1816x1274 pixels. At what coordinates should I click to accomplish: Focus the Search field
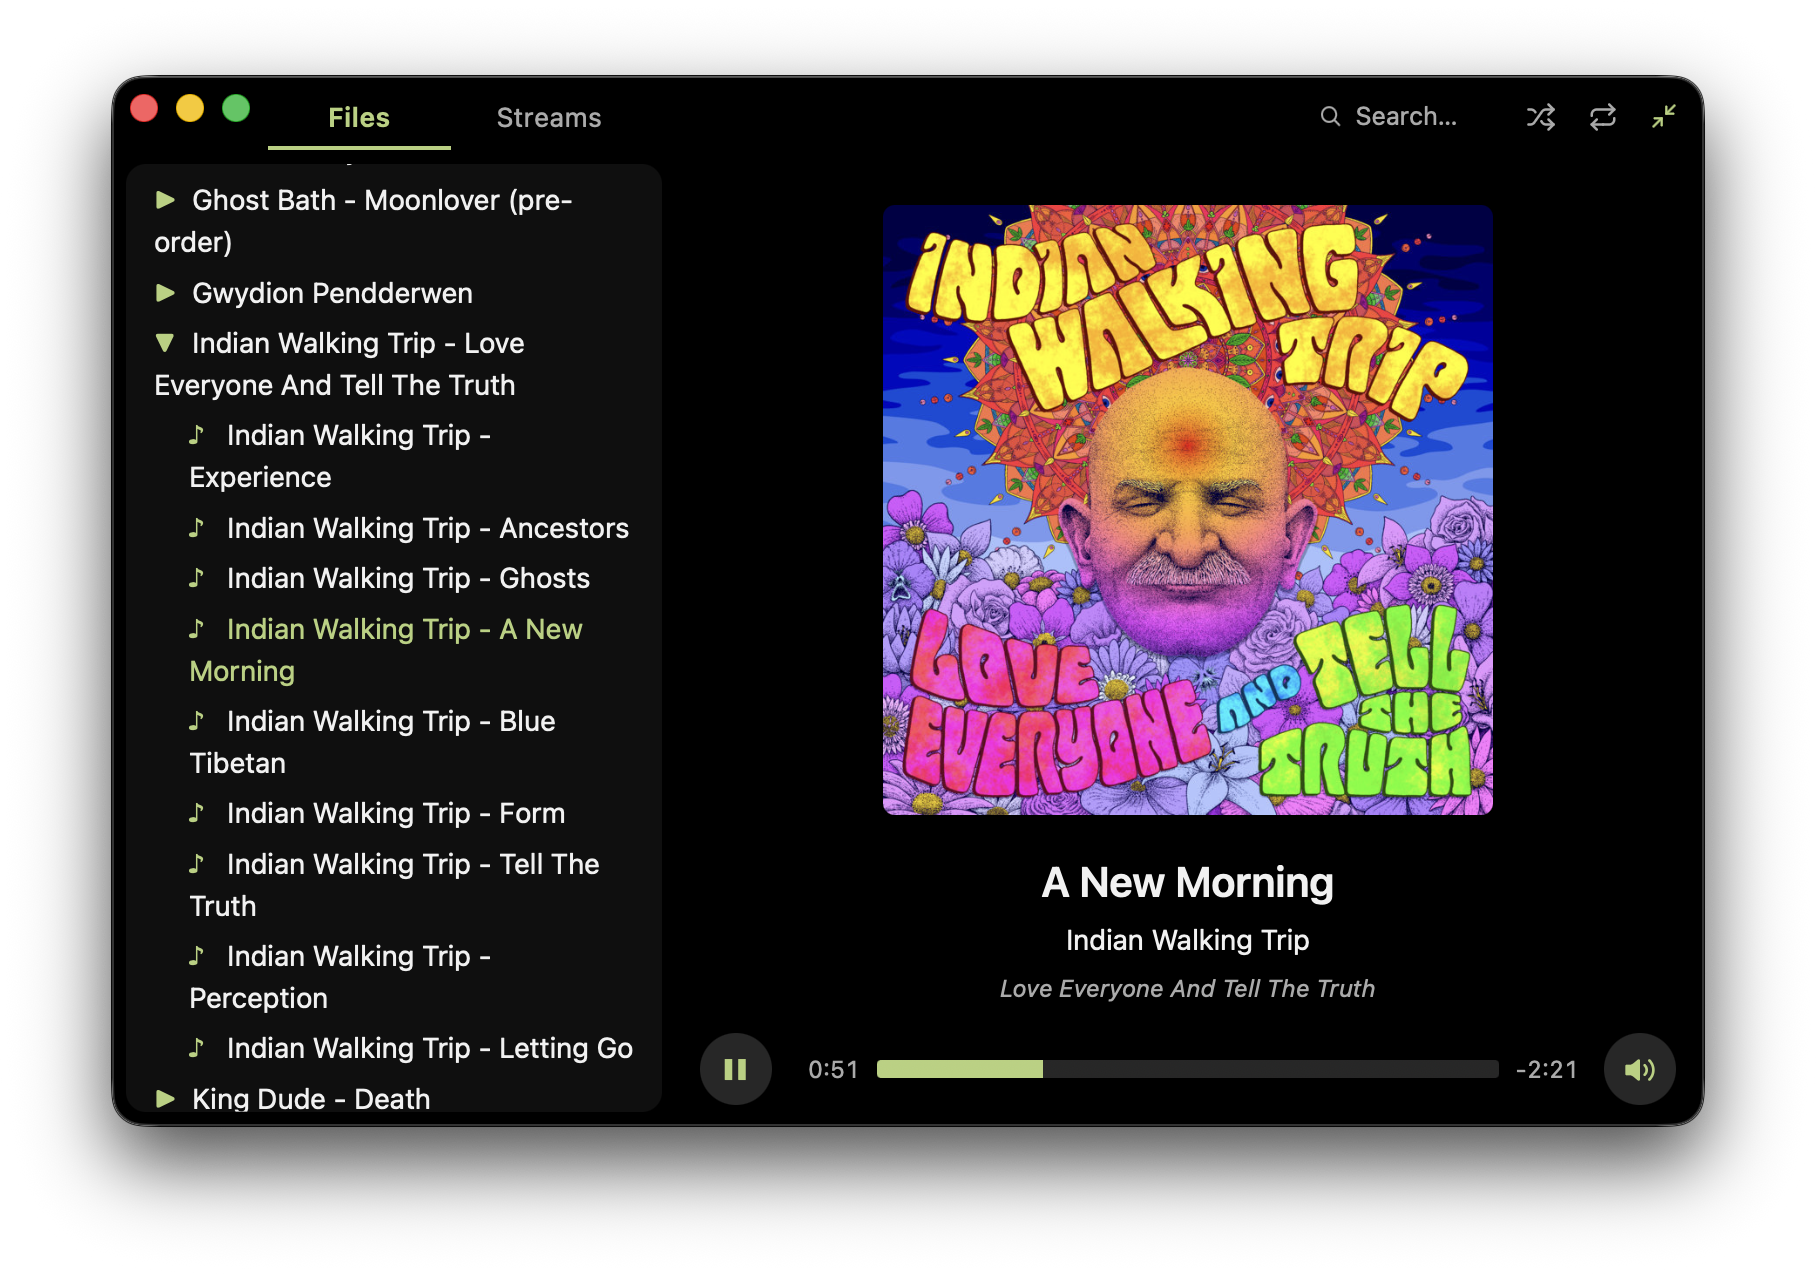click(1406, 116)
